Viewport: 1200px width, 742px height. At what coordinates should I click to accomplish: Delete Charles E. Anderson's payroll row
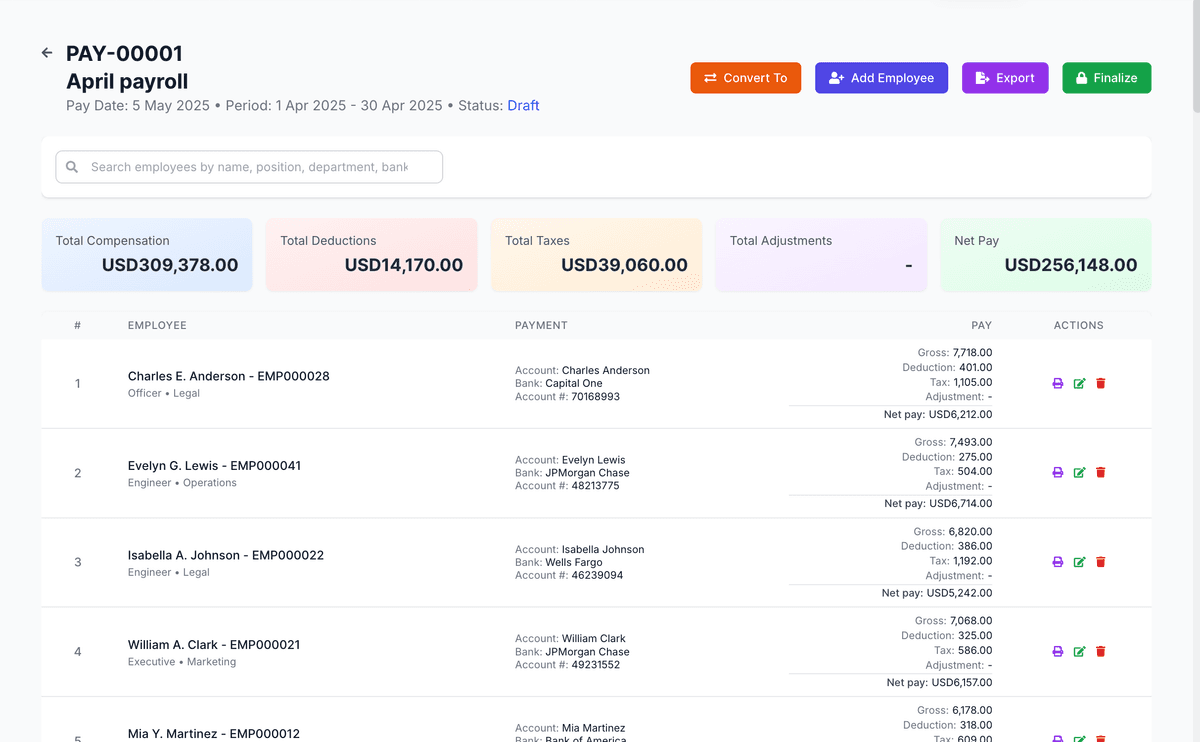click(x=1101, y=383)
